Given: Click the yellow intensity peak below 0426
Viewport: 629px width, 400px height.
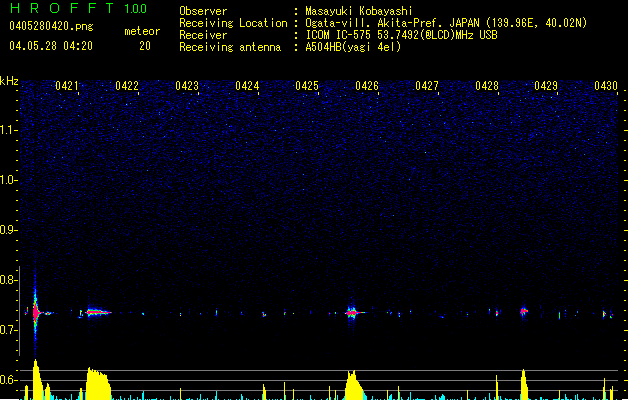Looking at the screenshot, I should click(x=353, y=386).
